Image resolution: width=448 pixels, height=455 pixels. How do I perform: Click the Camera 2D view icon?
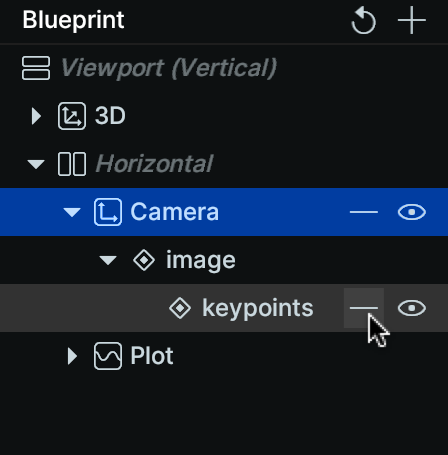[108, 212]
